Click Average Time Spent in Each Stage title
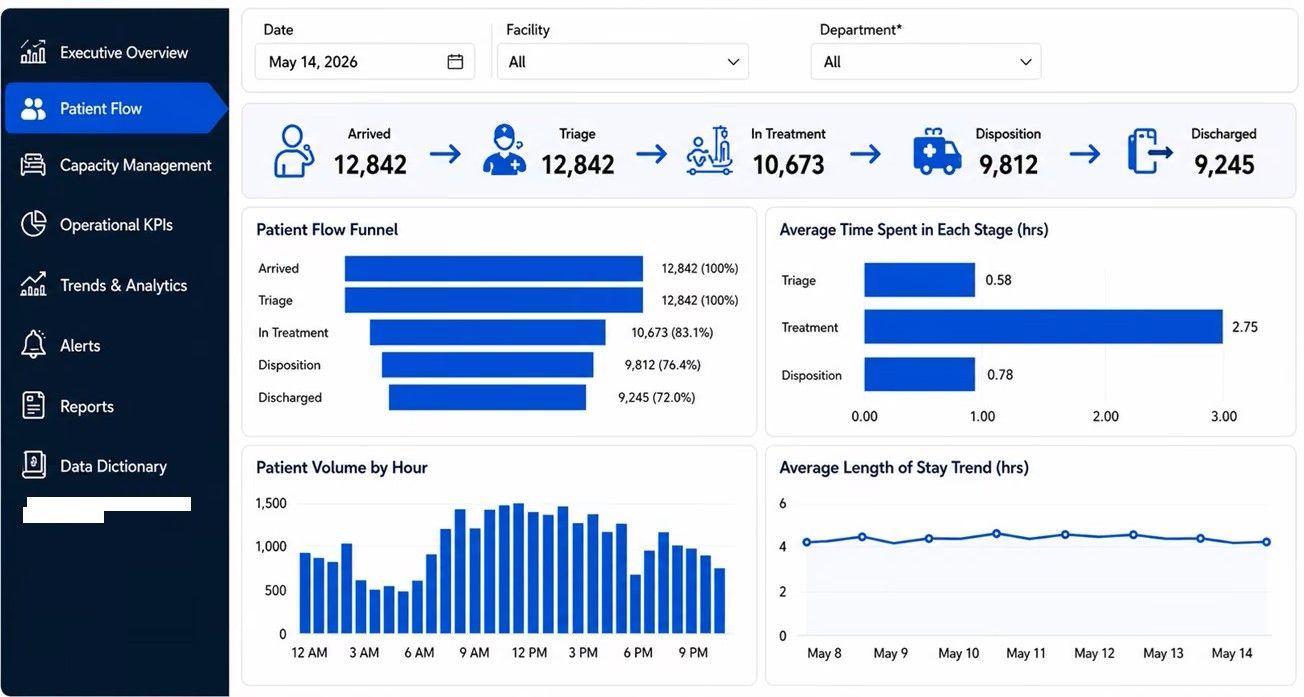 [914, 229]
